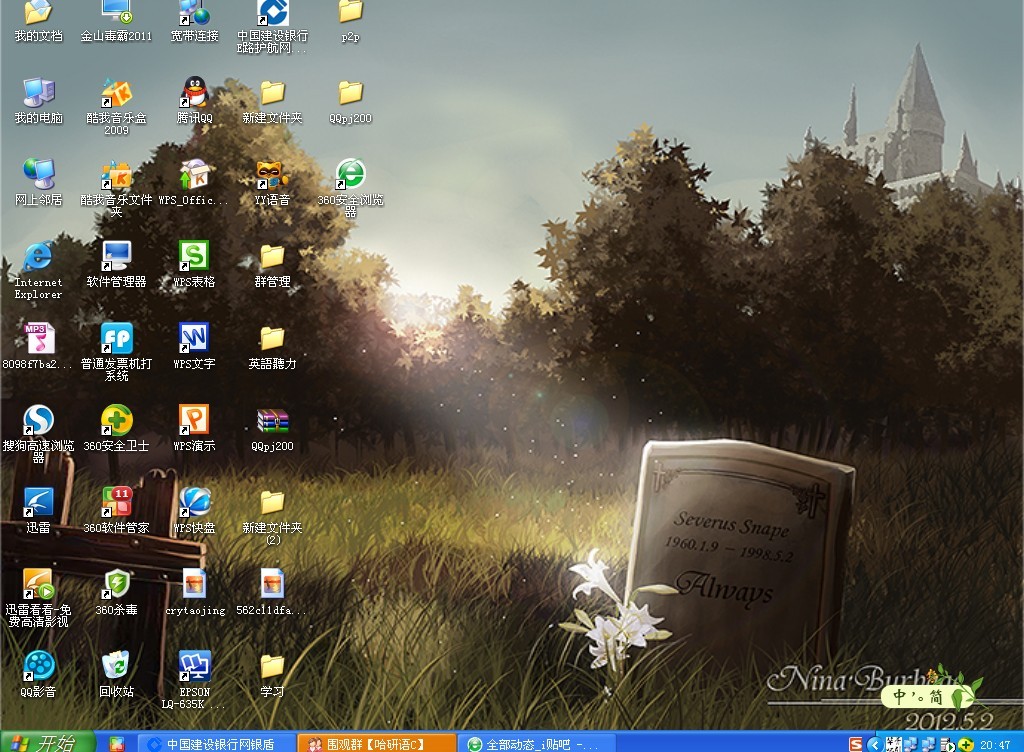1024x752 pixels.
Task: Click the 20:47 system clock
Action: tap(995, 745)
